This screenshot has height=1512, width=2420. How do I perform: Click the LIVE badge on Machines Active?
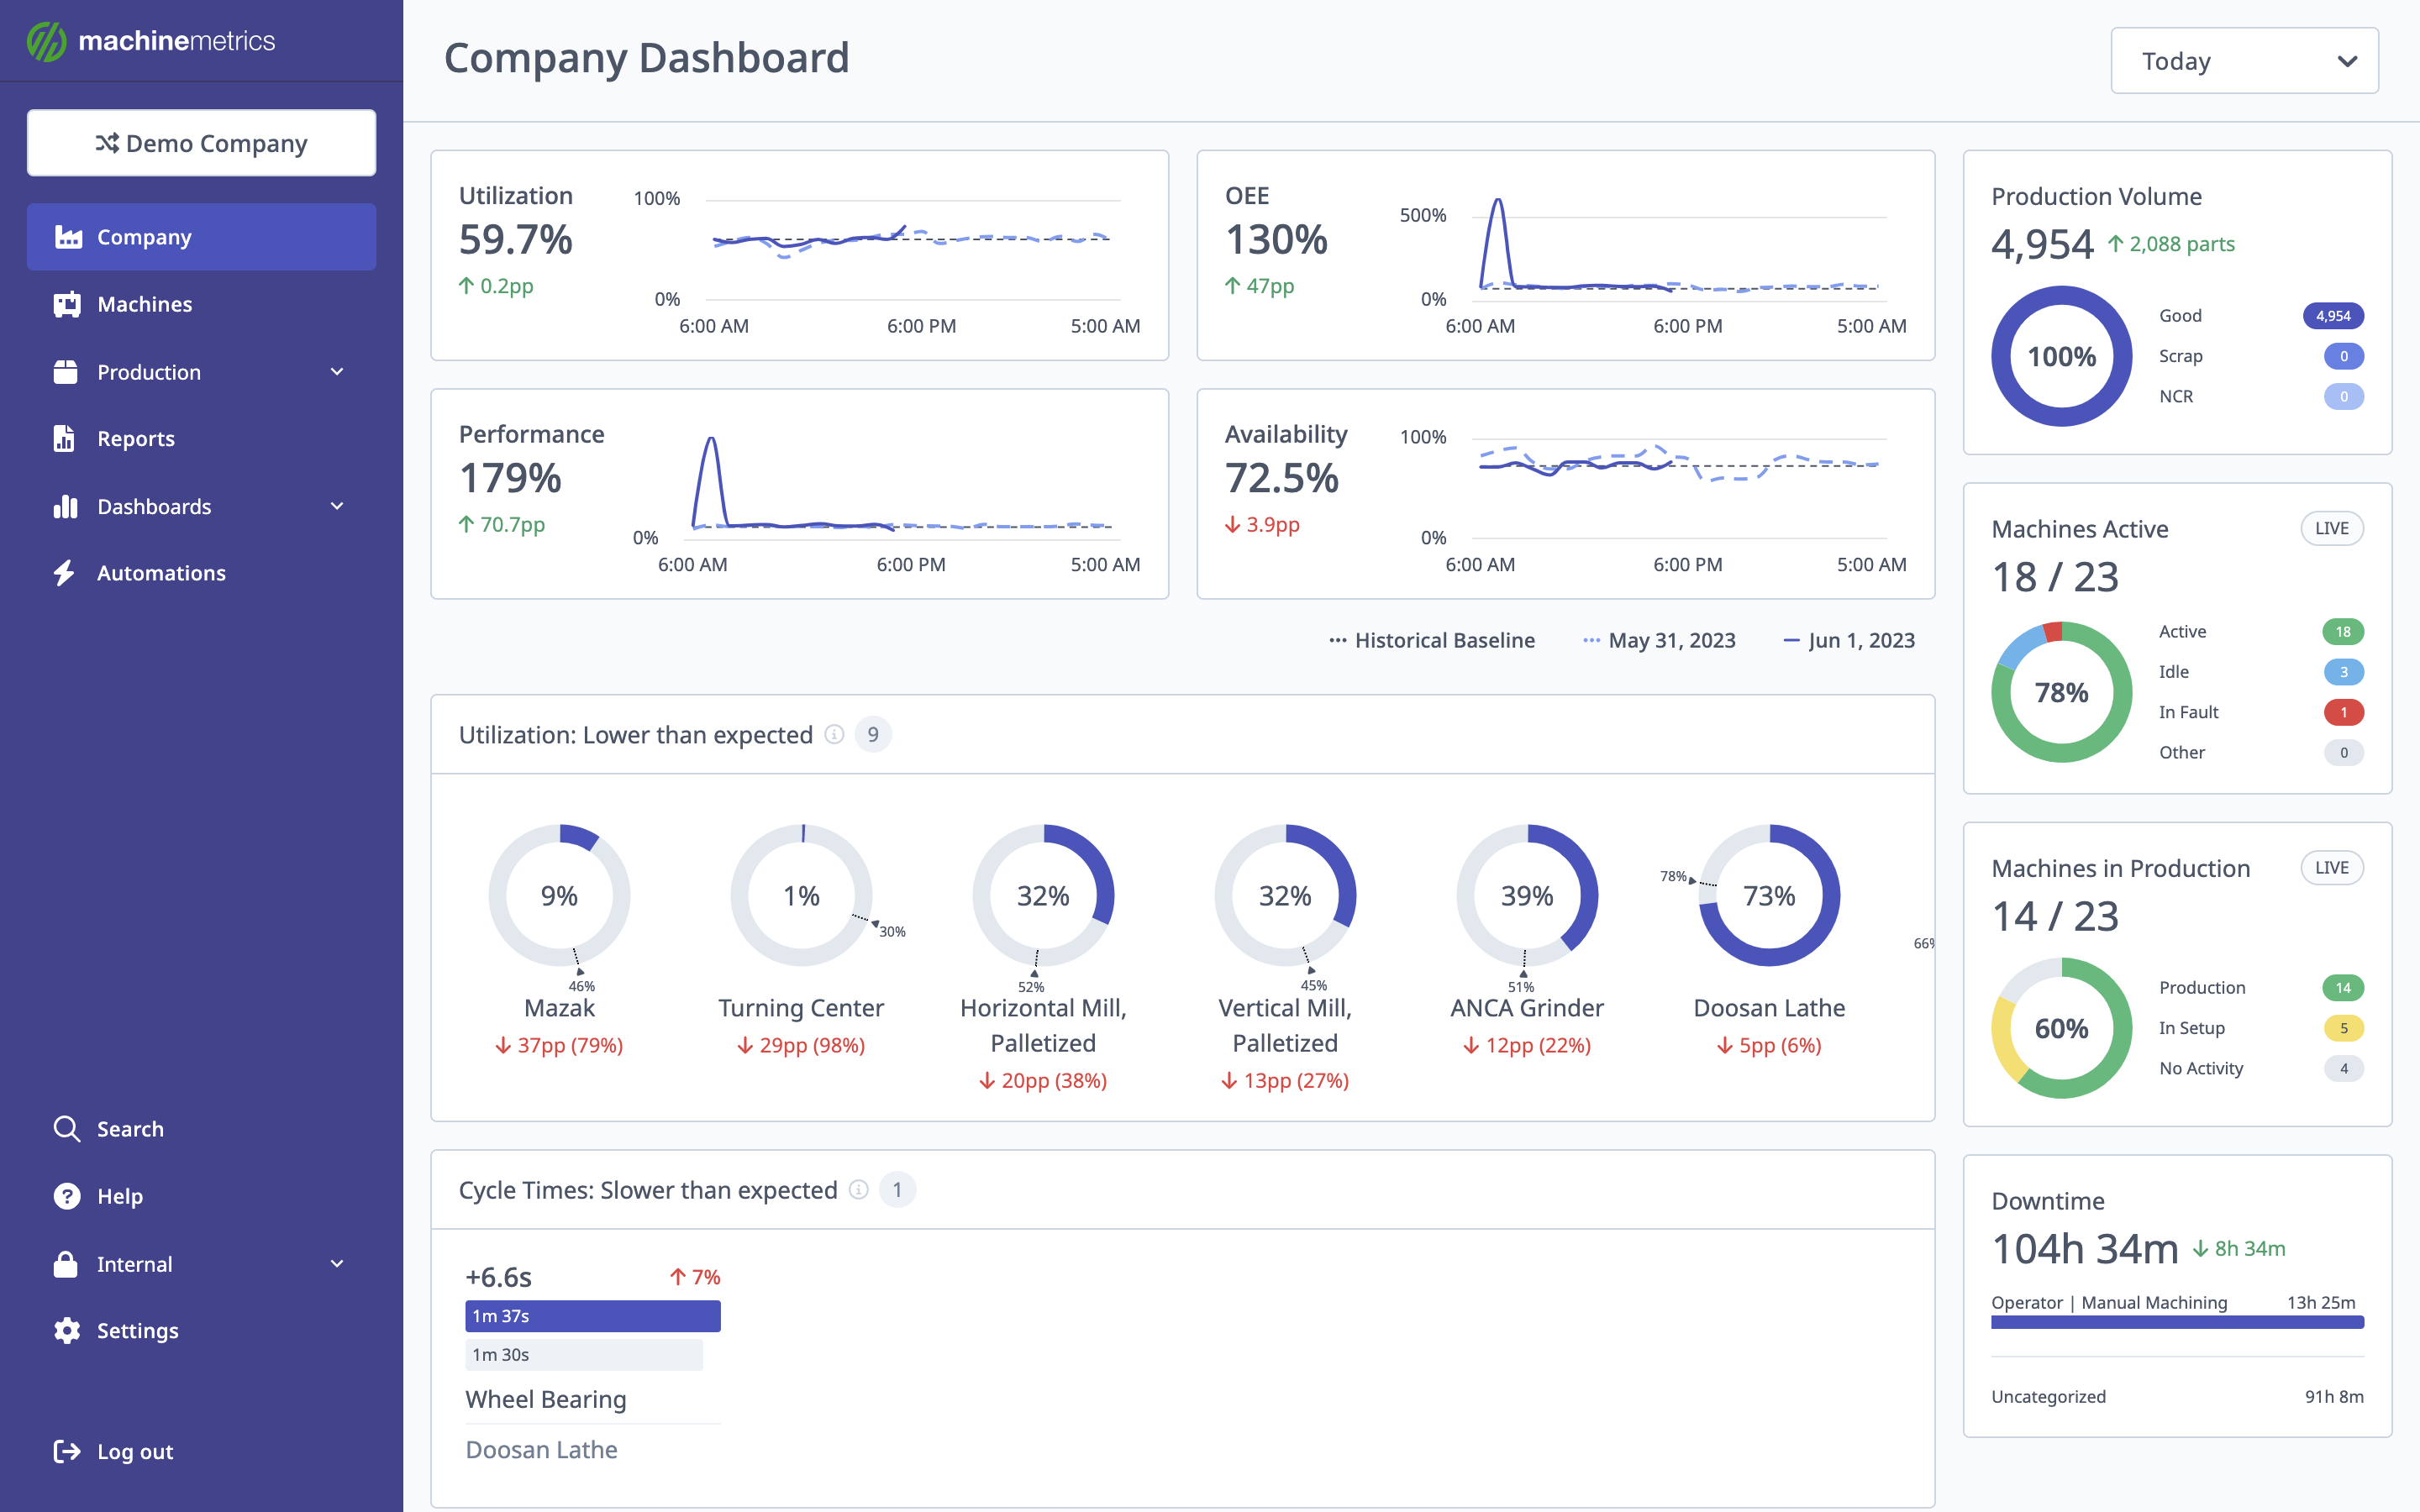pos(2331,528)
